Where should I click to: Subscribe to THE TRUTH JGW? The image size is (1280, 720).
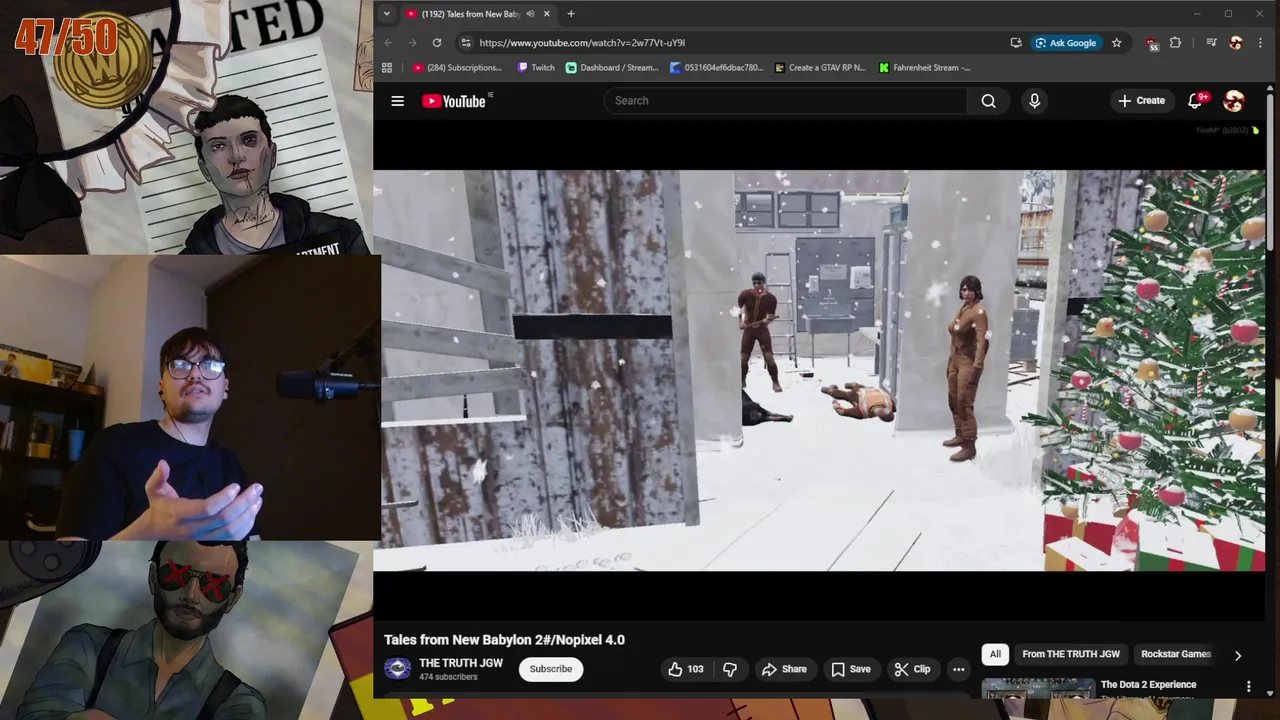point(551,669)
